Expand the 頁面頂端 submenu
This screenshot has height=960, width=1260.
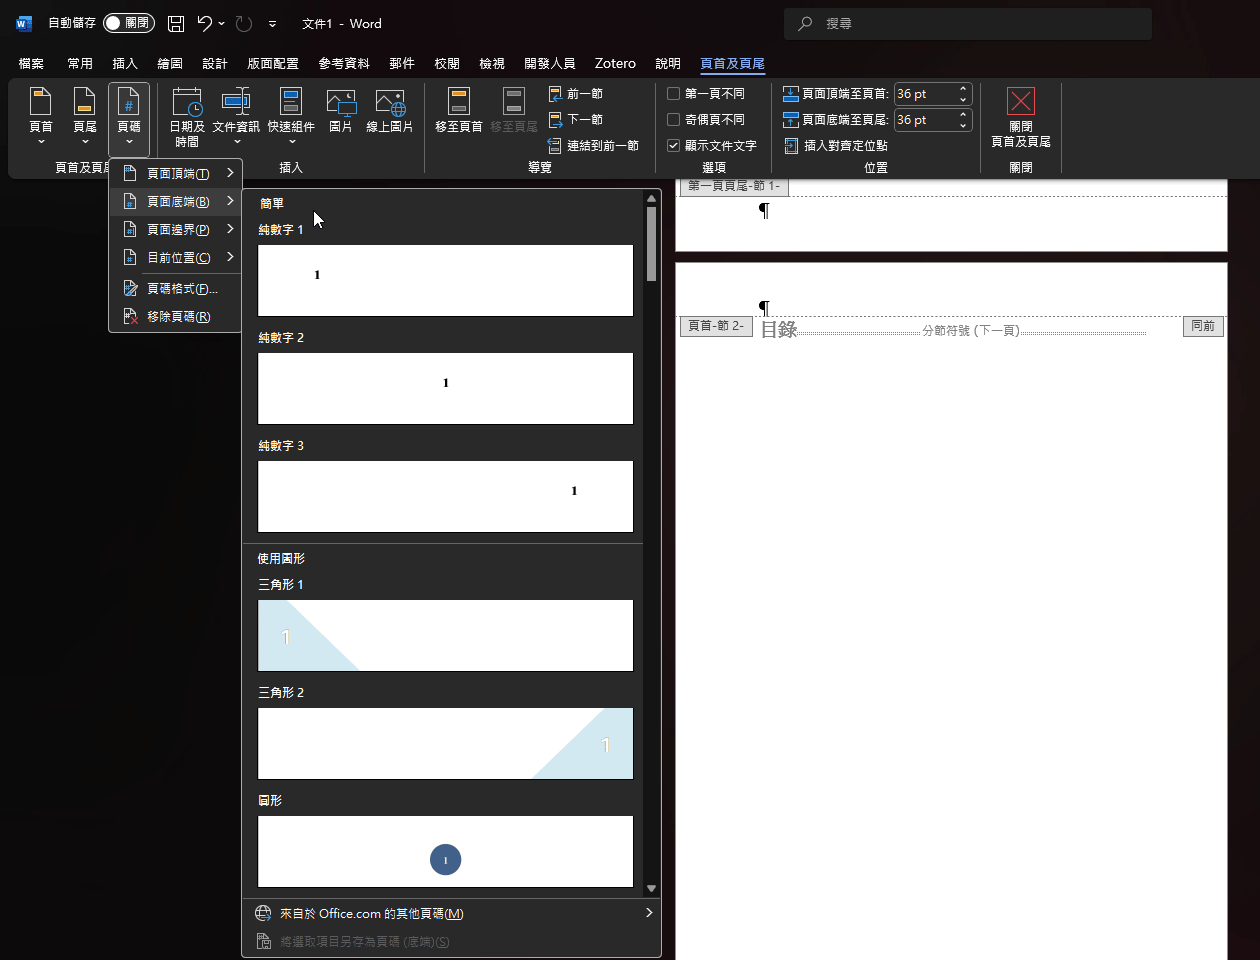176,173
